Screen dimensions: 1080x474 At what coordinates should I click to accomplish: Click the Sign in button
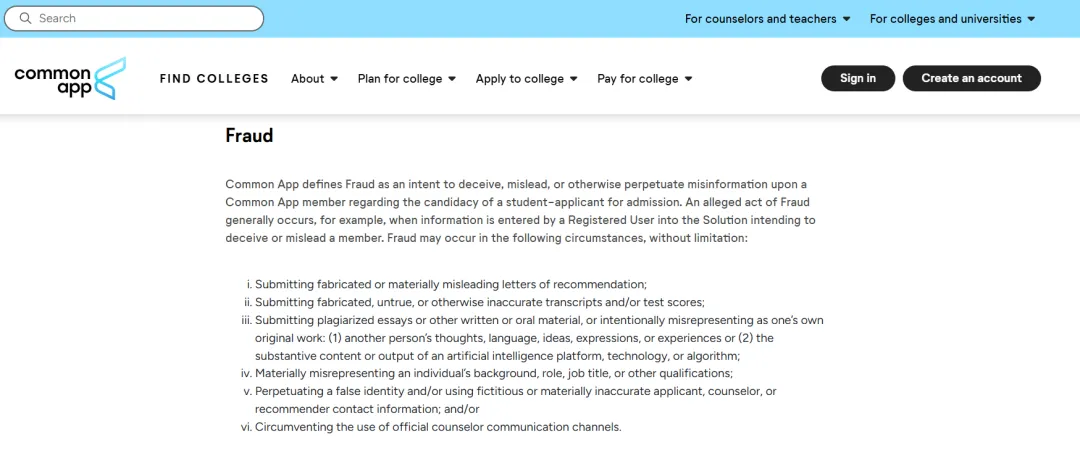click(858, 79)
